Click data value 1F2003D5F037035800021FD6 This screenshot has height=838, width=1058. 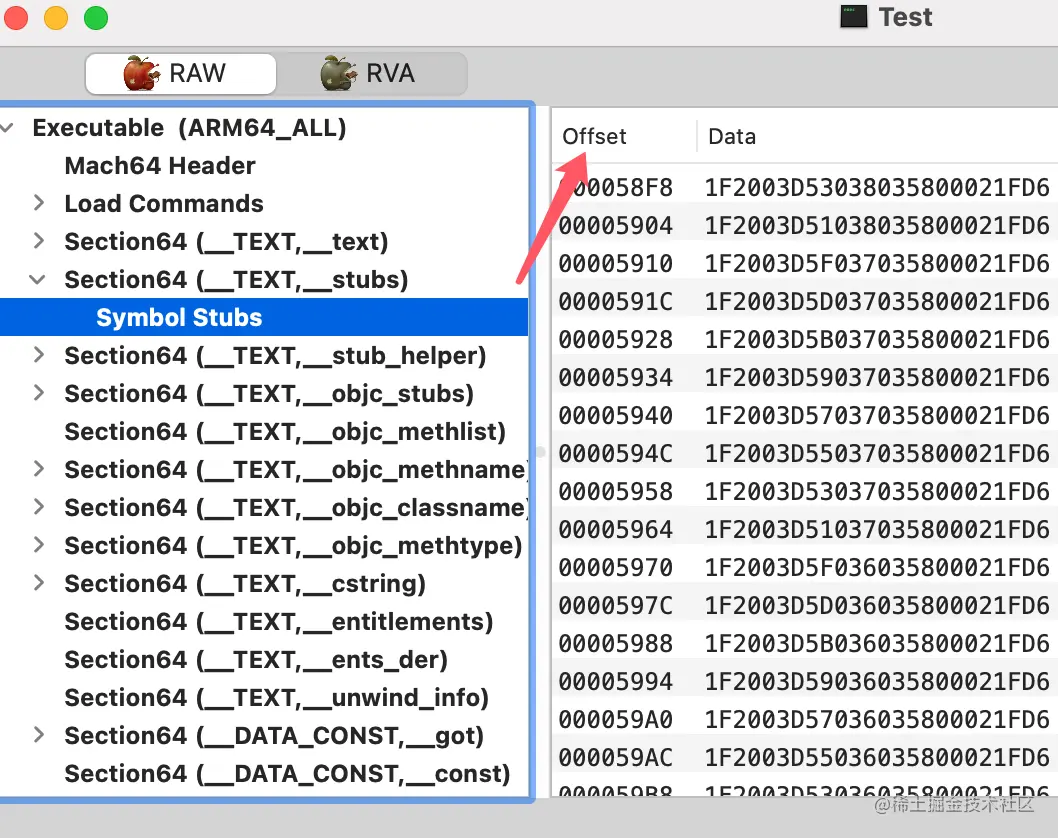(x=877, y=263)
